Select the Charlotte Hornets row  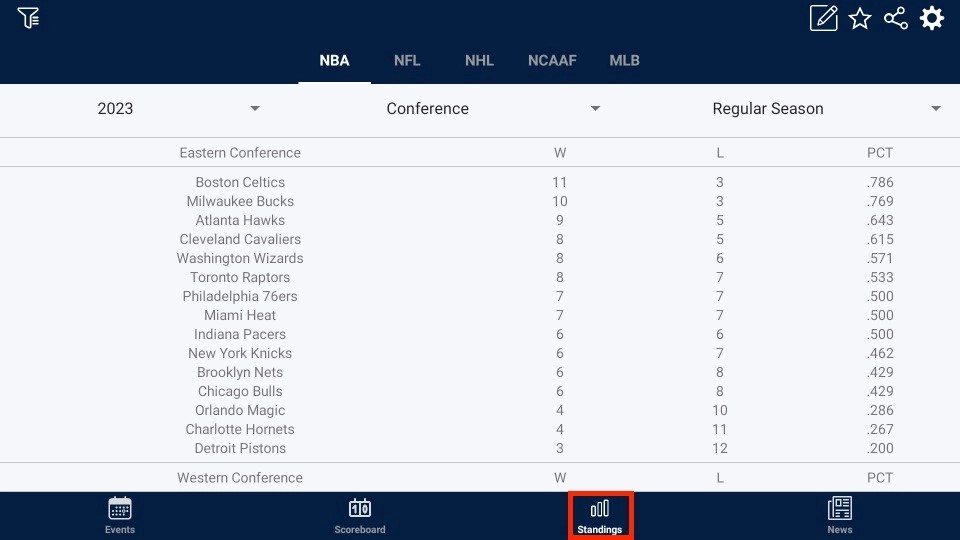coord(480,429)
